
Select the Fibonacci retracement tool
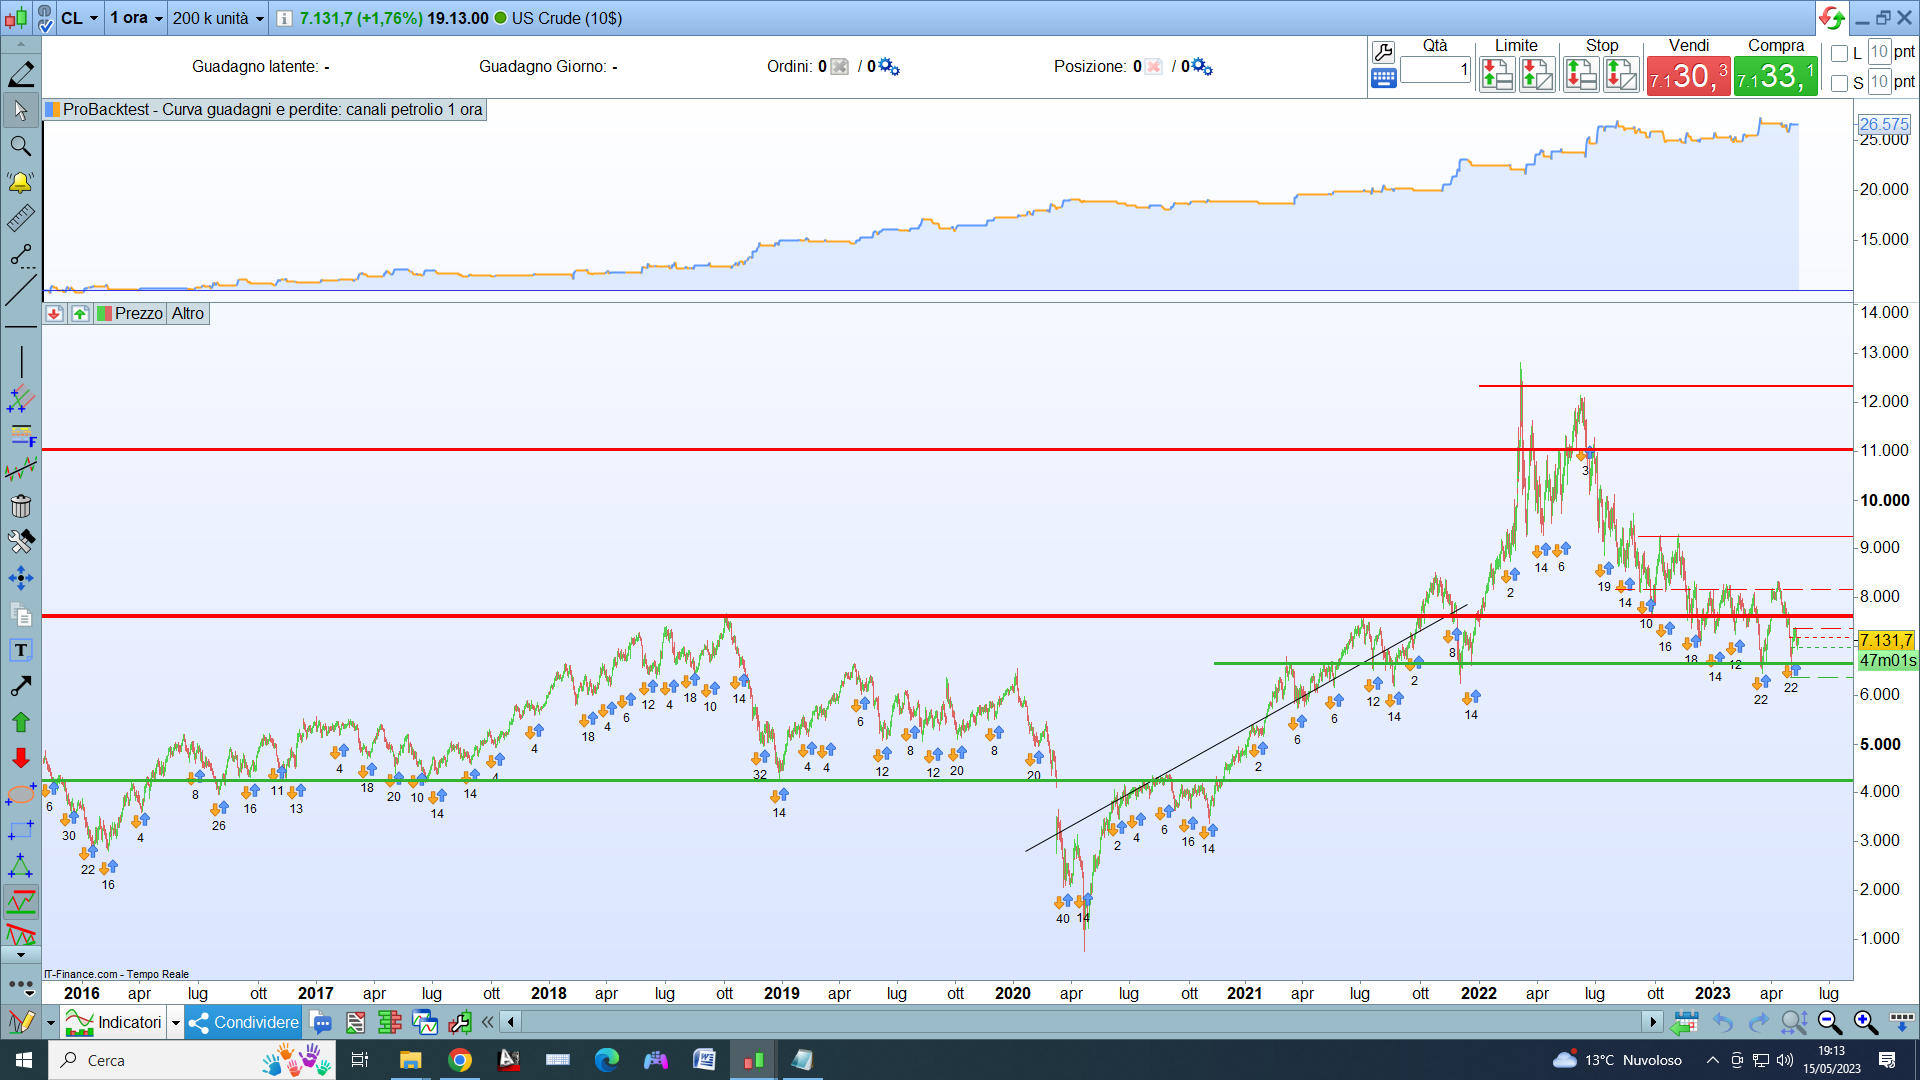click(21, 435)
